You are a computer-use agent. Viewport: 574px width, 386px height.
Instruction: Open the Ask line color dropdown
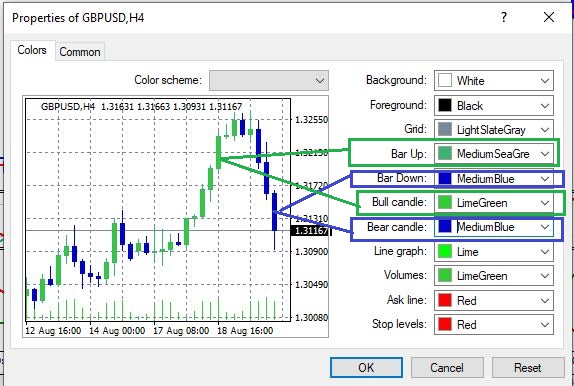coord(494,301)
